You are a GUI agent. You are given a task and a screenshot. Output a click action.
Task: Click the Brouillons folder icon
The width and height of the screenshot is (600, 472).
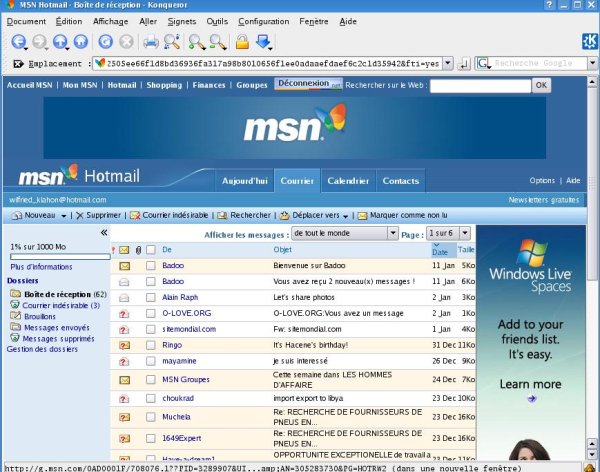[x=15, y=316]
